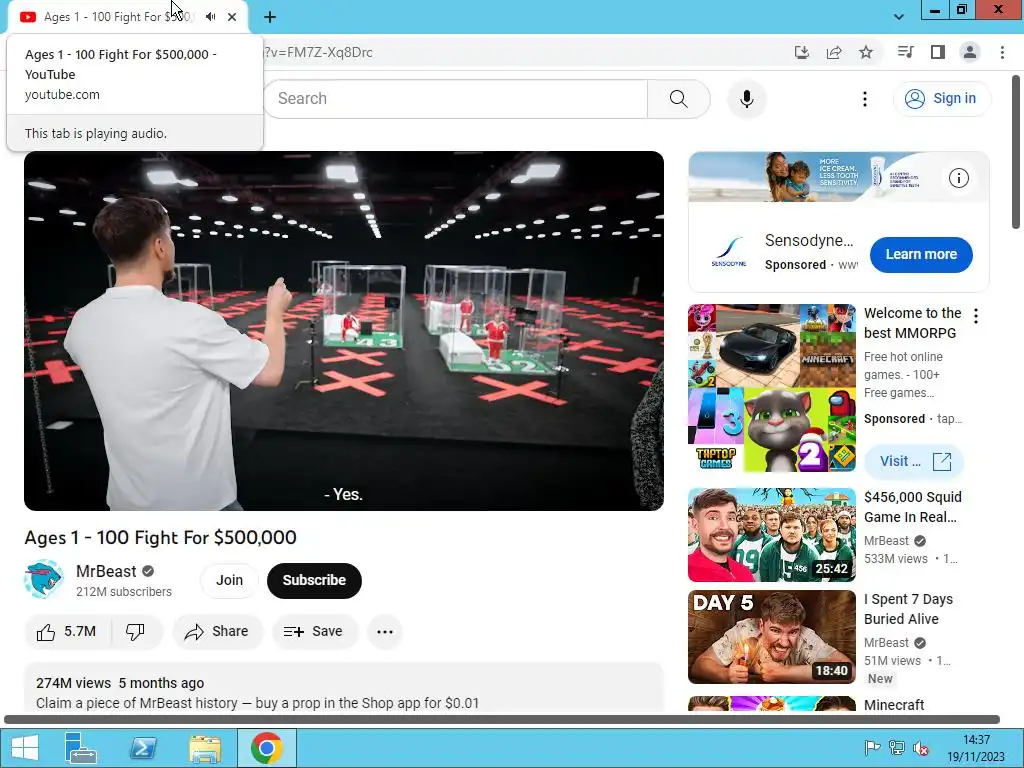The image size is (1024, 768).
Task: Expand the video description box
Action: (344, 688)
